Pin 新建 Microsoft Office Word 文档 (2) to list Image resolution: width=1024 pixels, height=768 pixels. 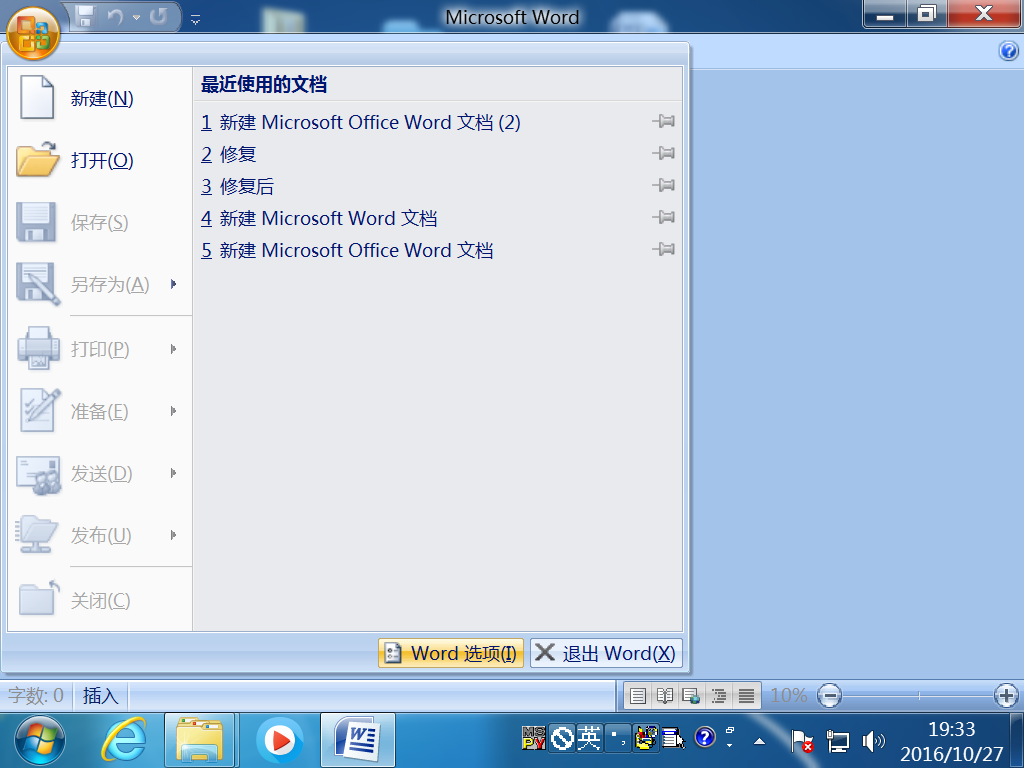664,121
